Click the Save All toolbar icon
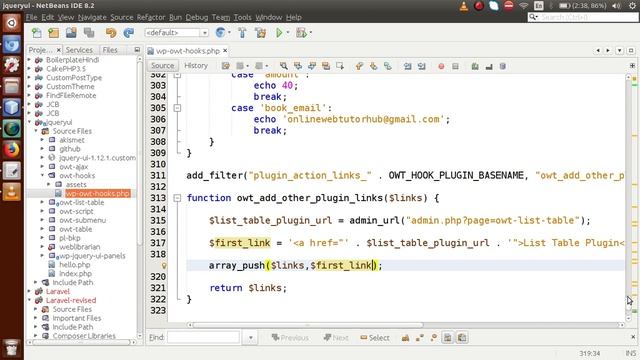The height and width of the screenshot is (360, 640). (89, 33)
